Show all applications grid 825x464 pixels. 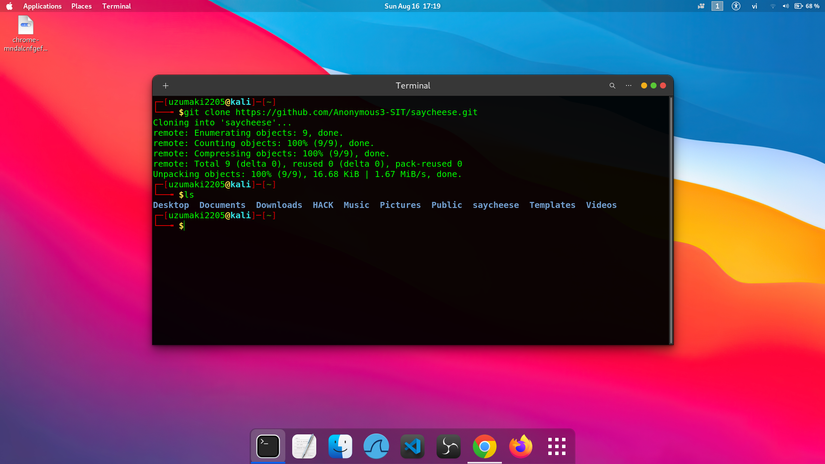pyautogui.click(x=557, y=446)
